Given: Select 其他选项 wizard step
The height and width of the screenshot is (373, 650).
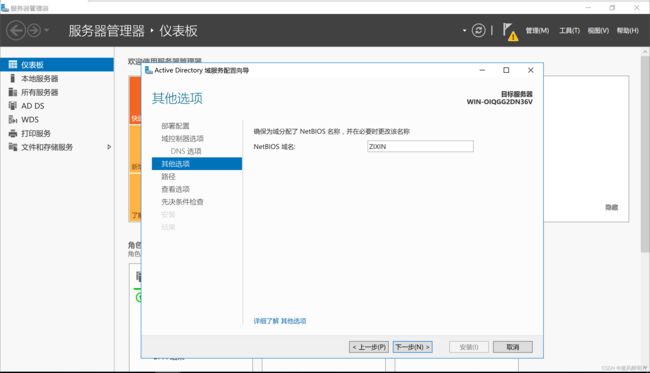Looking at the screenshot, I should click(x=197, y=164).
